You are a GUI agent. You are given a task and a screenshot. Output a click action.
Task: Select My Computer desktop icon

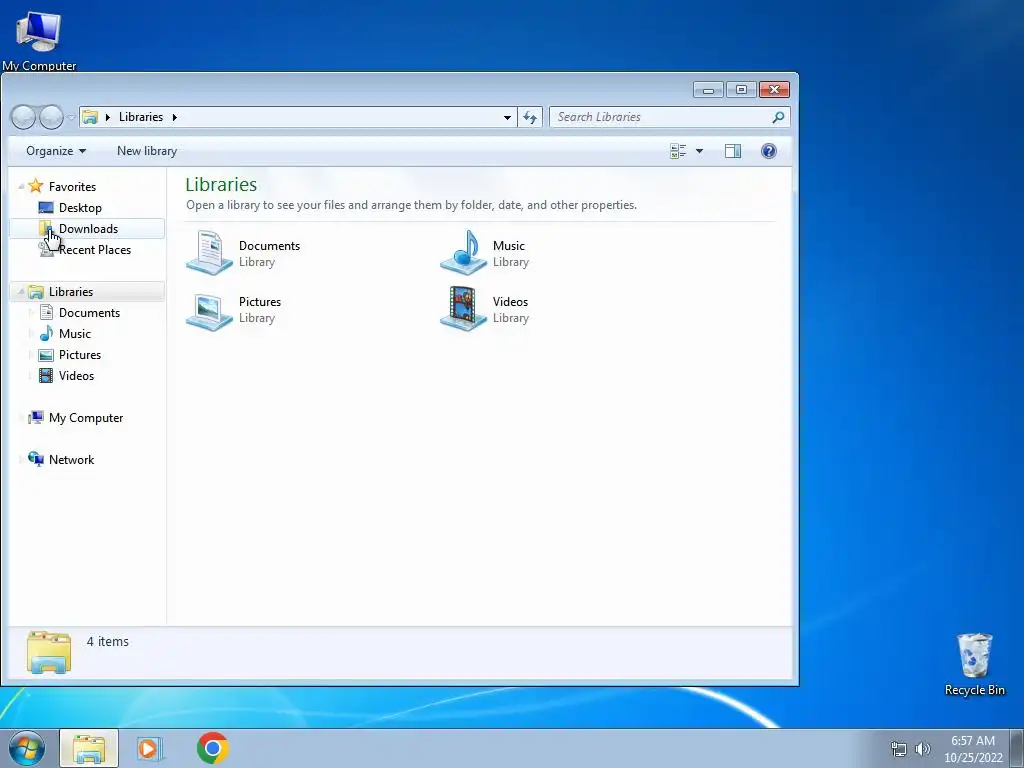coord(39,39)
